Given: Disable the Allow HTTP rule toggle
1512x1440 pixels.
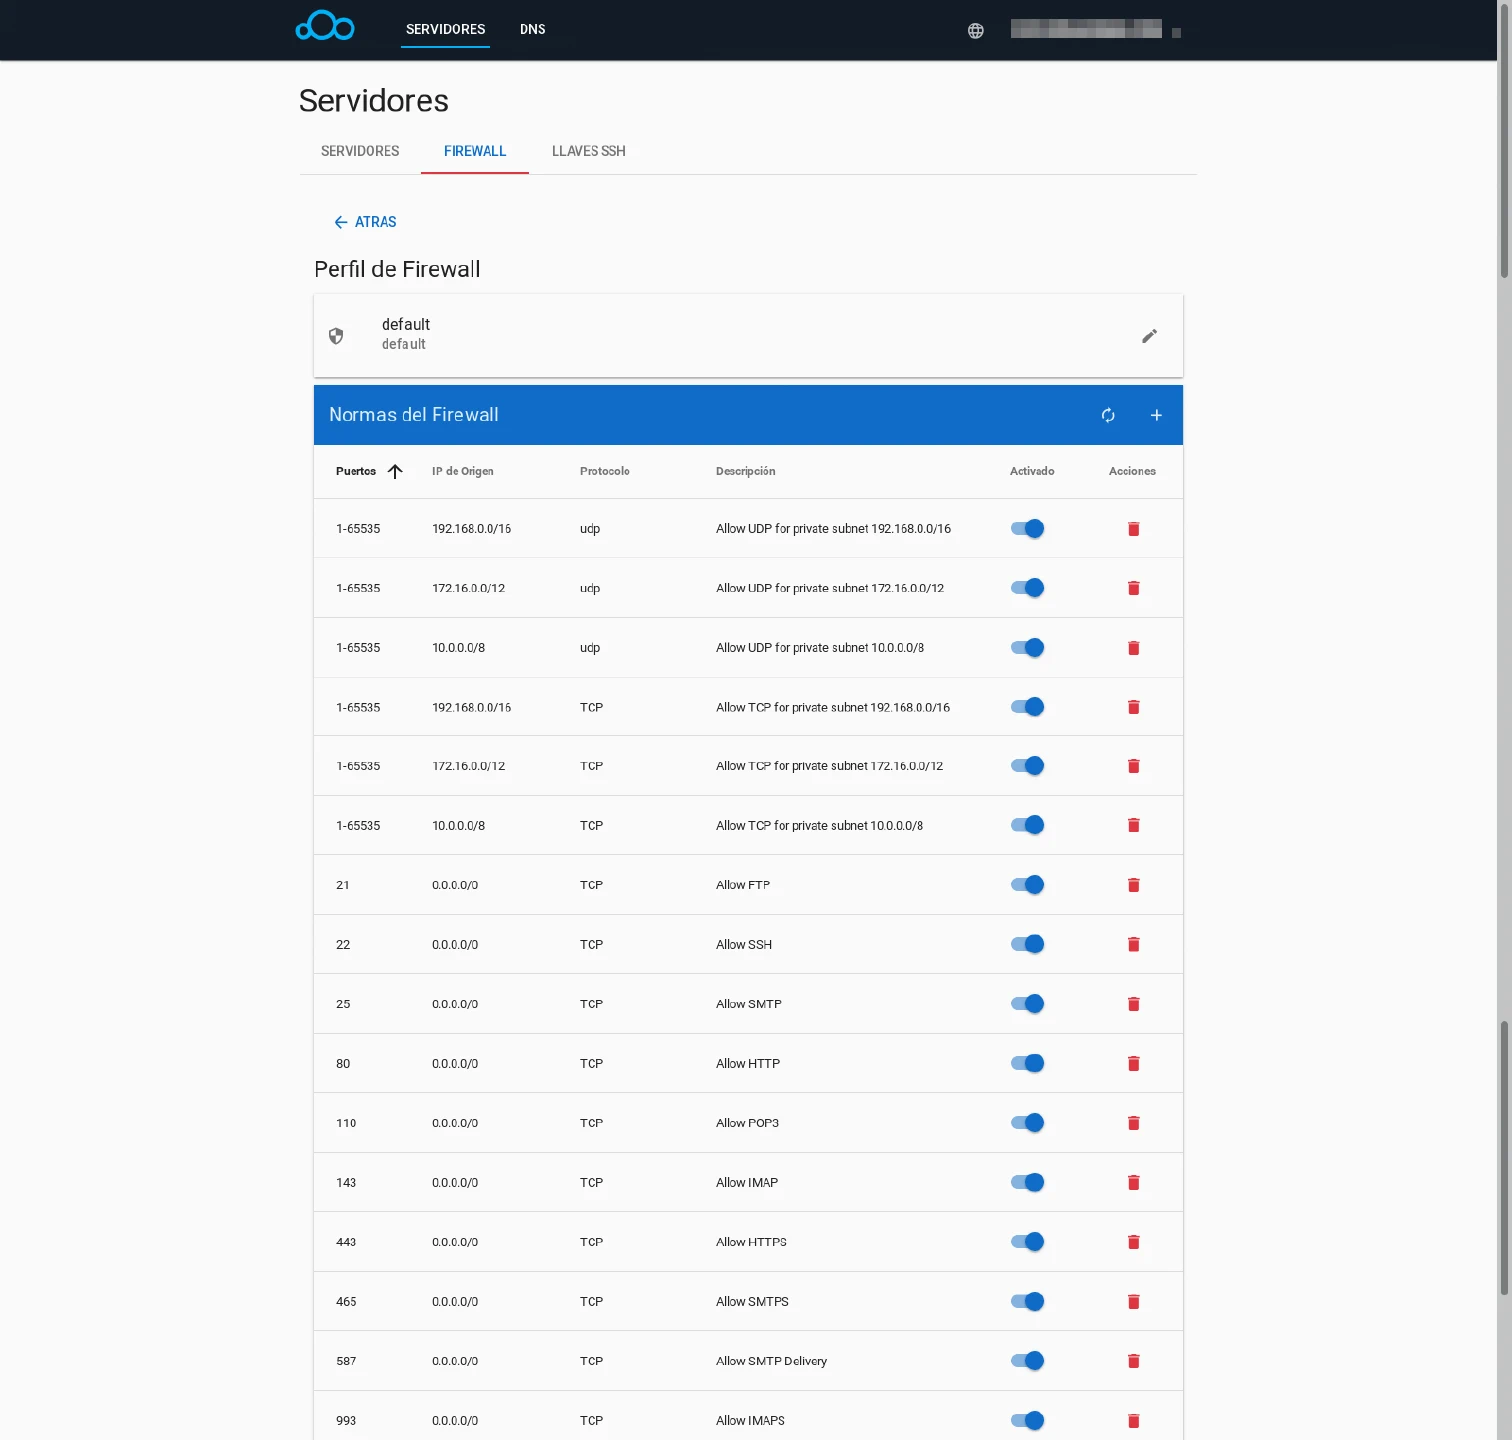Looking at the screenshot, I should click(1027, 1063).
